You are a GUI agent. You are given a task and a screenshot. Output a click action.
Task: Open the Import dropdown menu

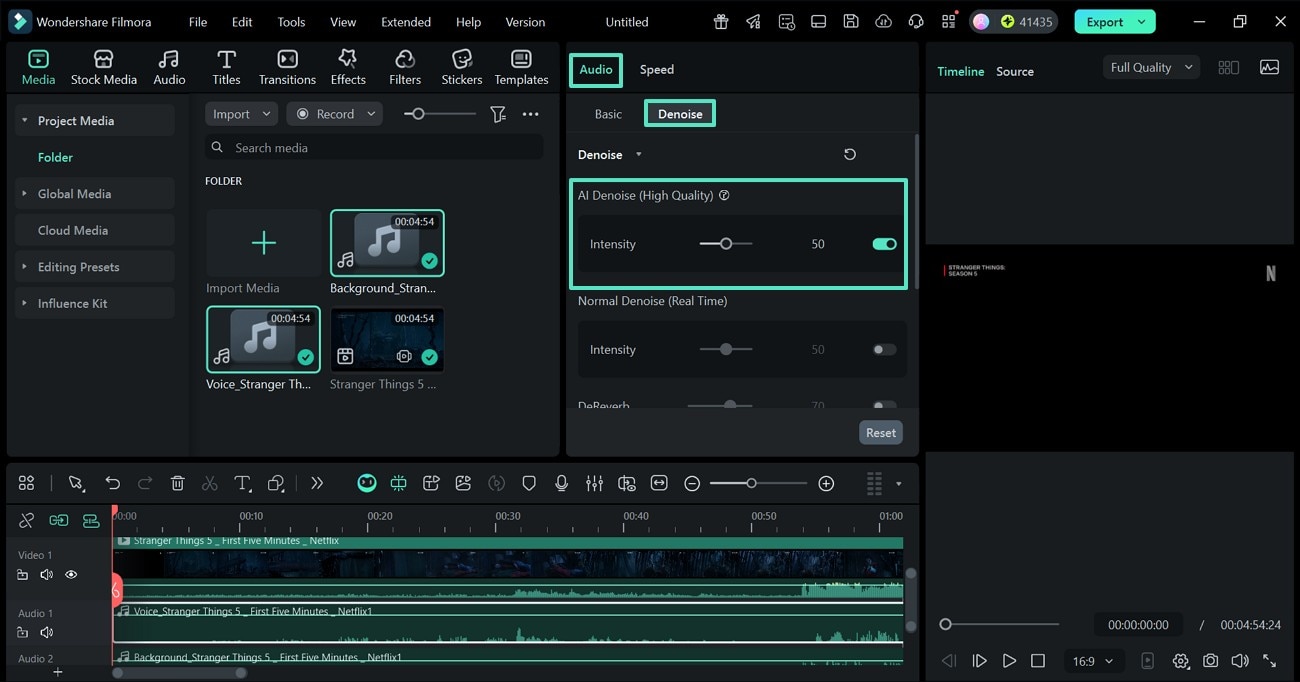click(x=240, y=113)
